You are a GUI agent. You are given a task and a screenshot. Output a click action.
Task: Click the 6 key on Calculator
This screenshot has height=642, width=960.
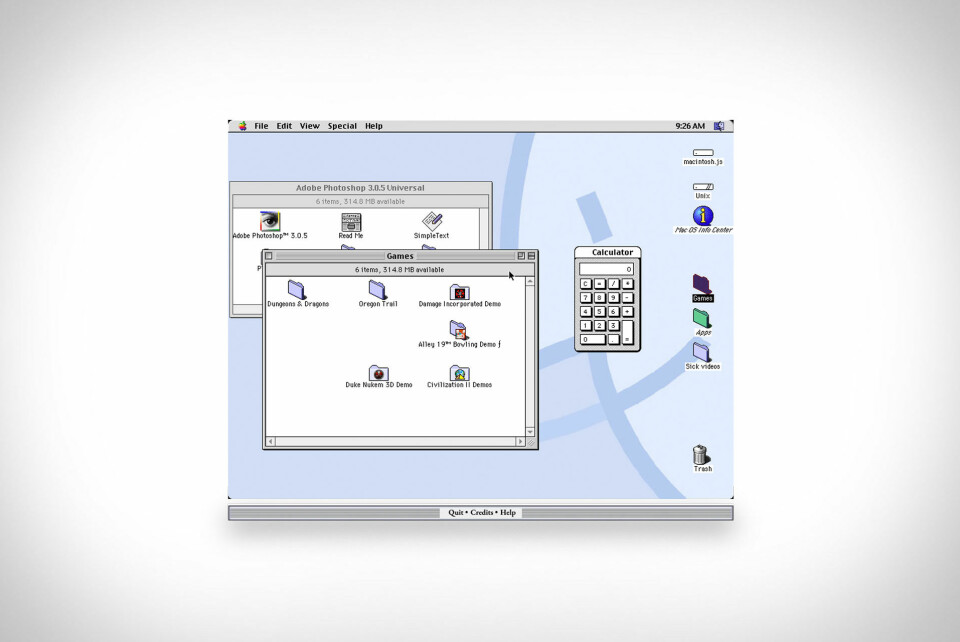[613, 312]
